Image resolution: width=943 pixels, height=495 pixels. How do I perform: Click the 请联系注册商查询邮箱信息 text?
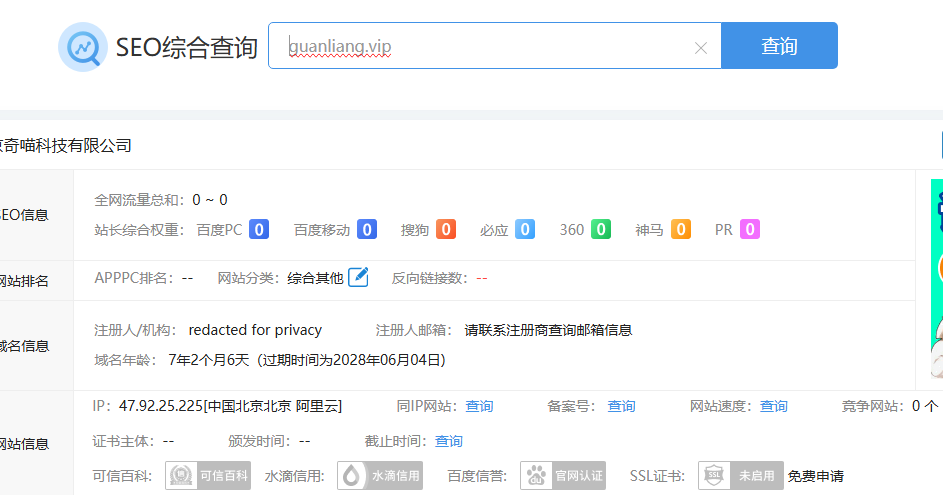(x=548, y=330)
